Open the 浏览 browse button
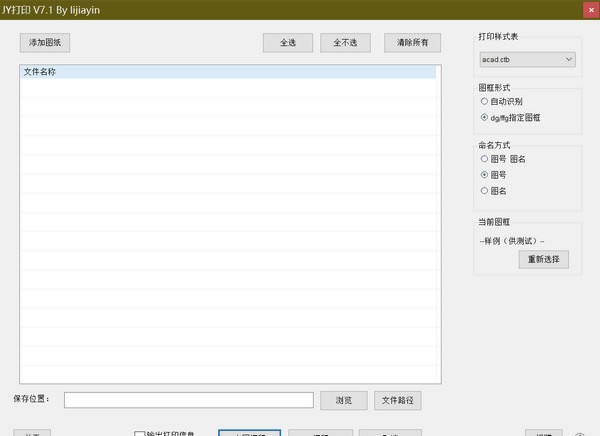The width and height of the screenshot is (600, 436). tap(344, 400)
